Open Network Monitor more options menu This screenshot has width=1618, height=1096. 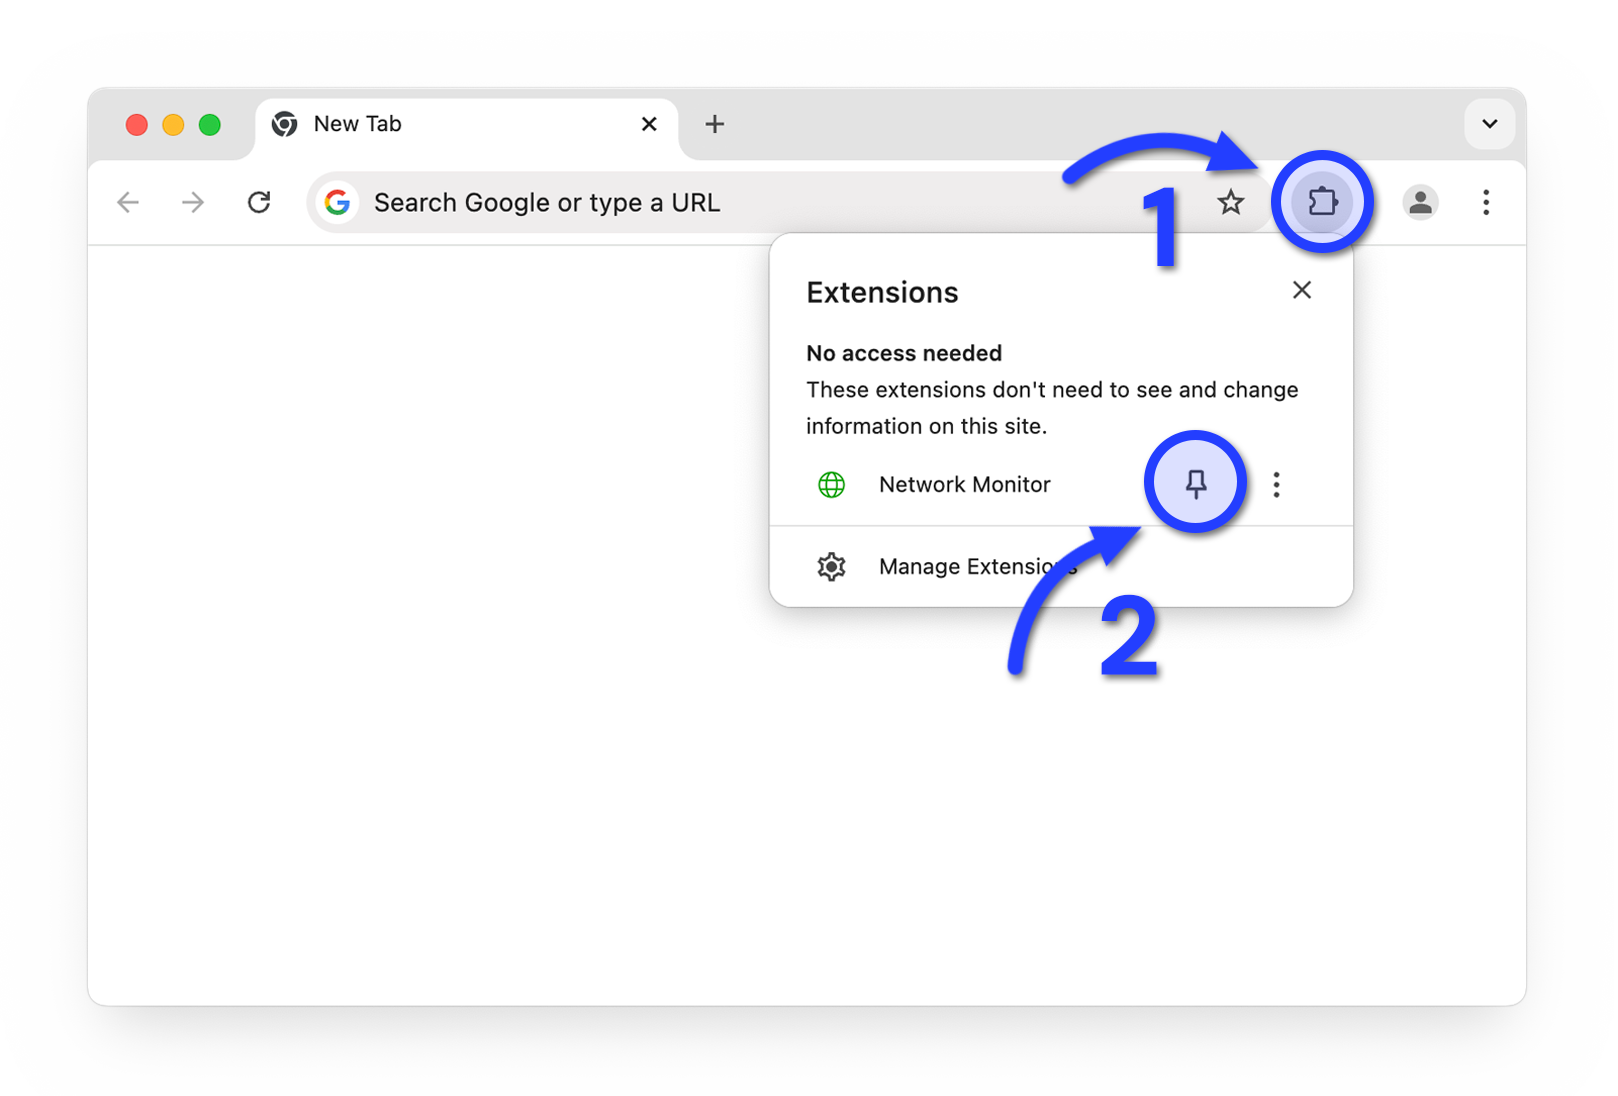[x=1276, y=485]
